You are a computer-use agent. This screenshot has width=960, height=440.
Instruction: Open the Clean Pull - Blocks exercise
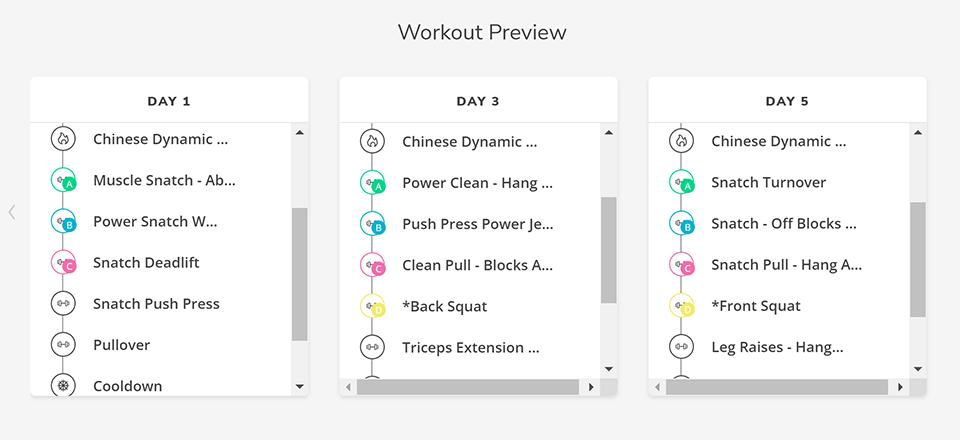(x=478, y=265)
